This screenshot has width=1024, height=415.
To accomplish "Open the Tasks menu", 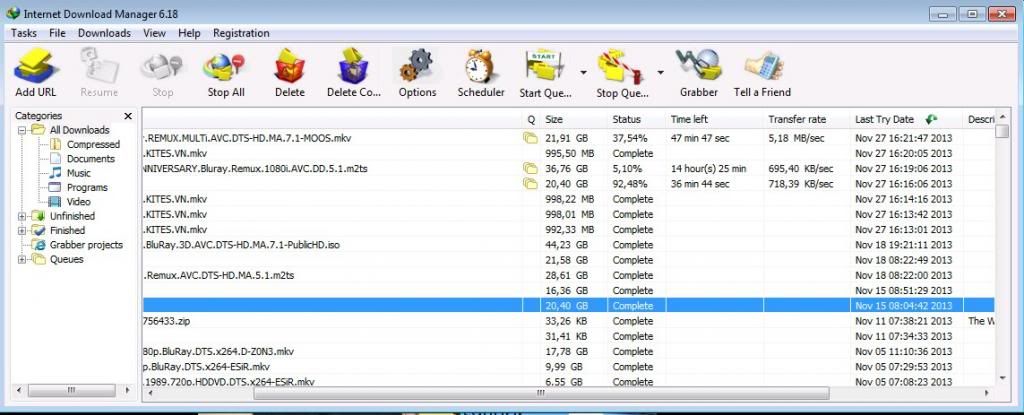I will pyautogui.click(x=24, y=33).
